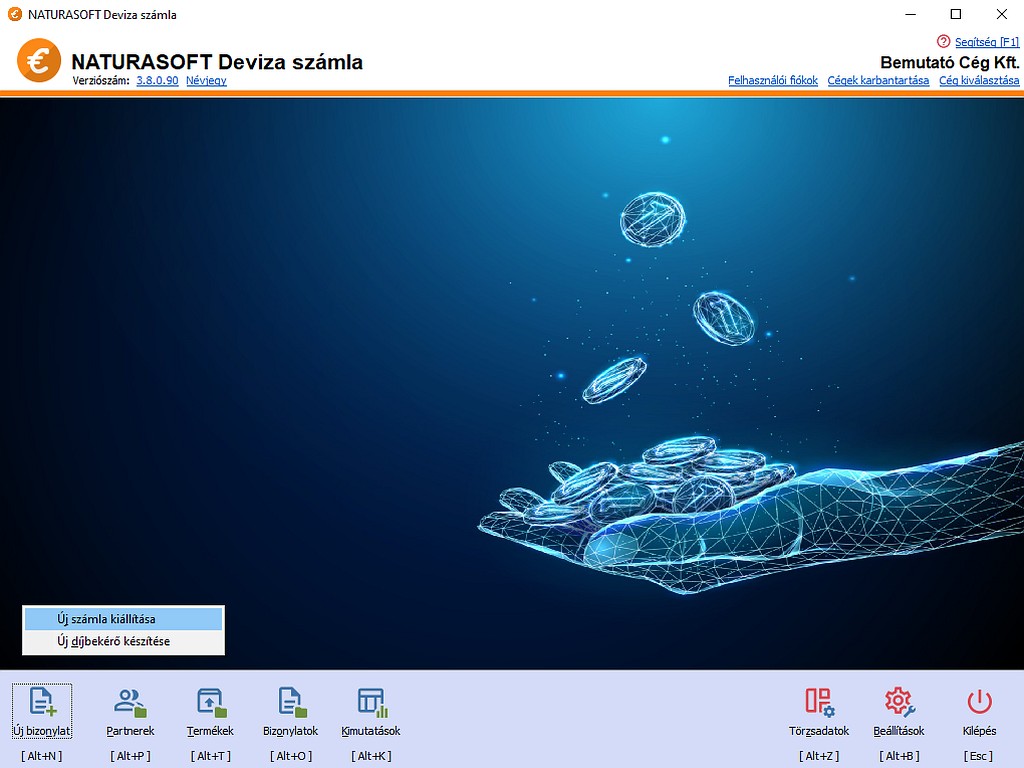Maximize the NATURASOFT window
Screen dimensions: 1024x768
tap(955, 14)
